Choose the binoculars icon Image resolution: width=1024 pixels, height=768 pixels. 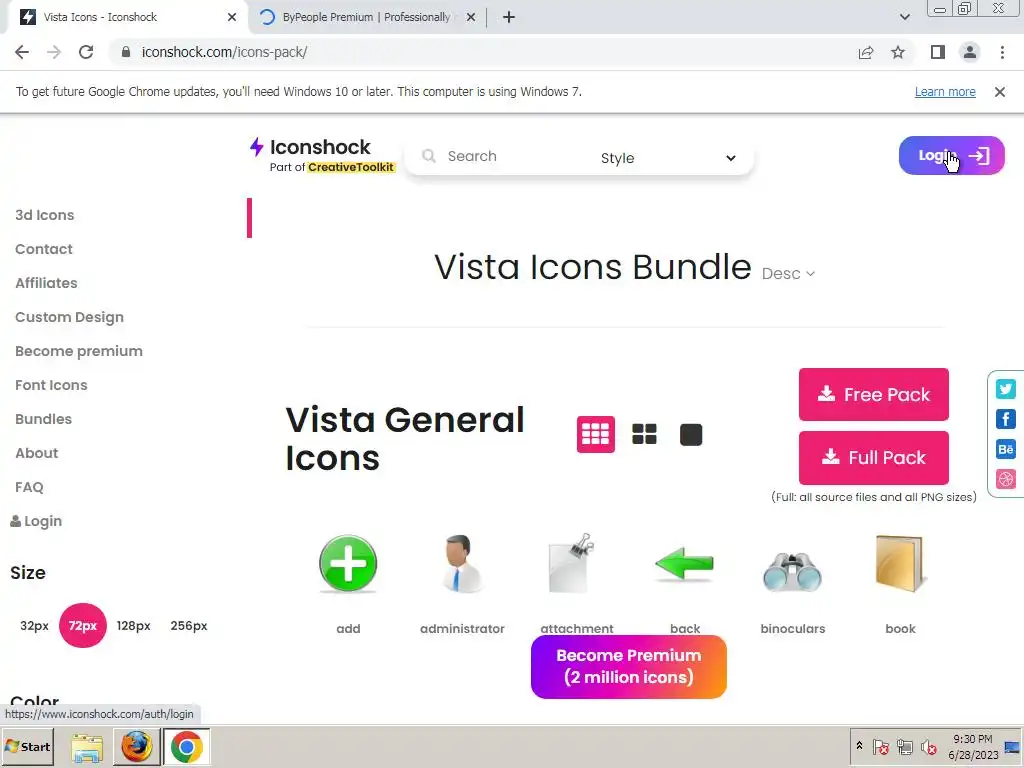tap(792, 571)
